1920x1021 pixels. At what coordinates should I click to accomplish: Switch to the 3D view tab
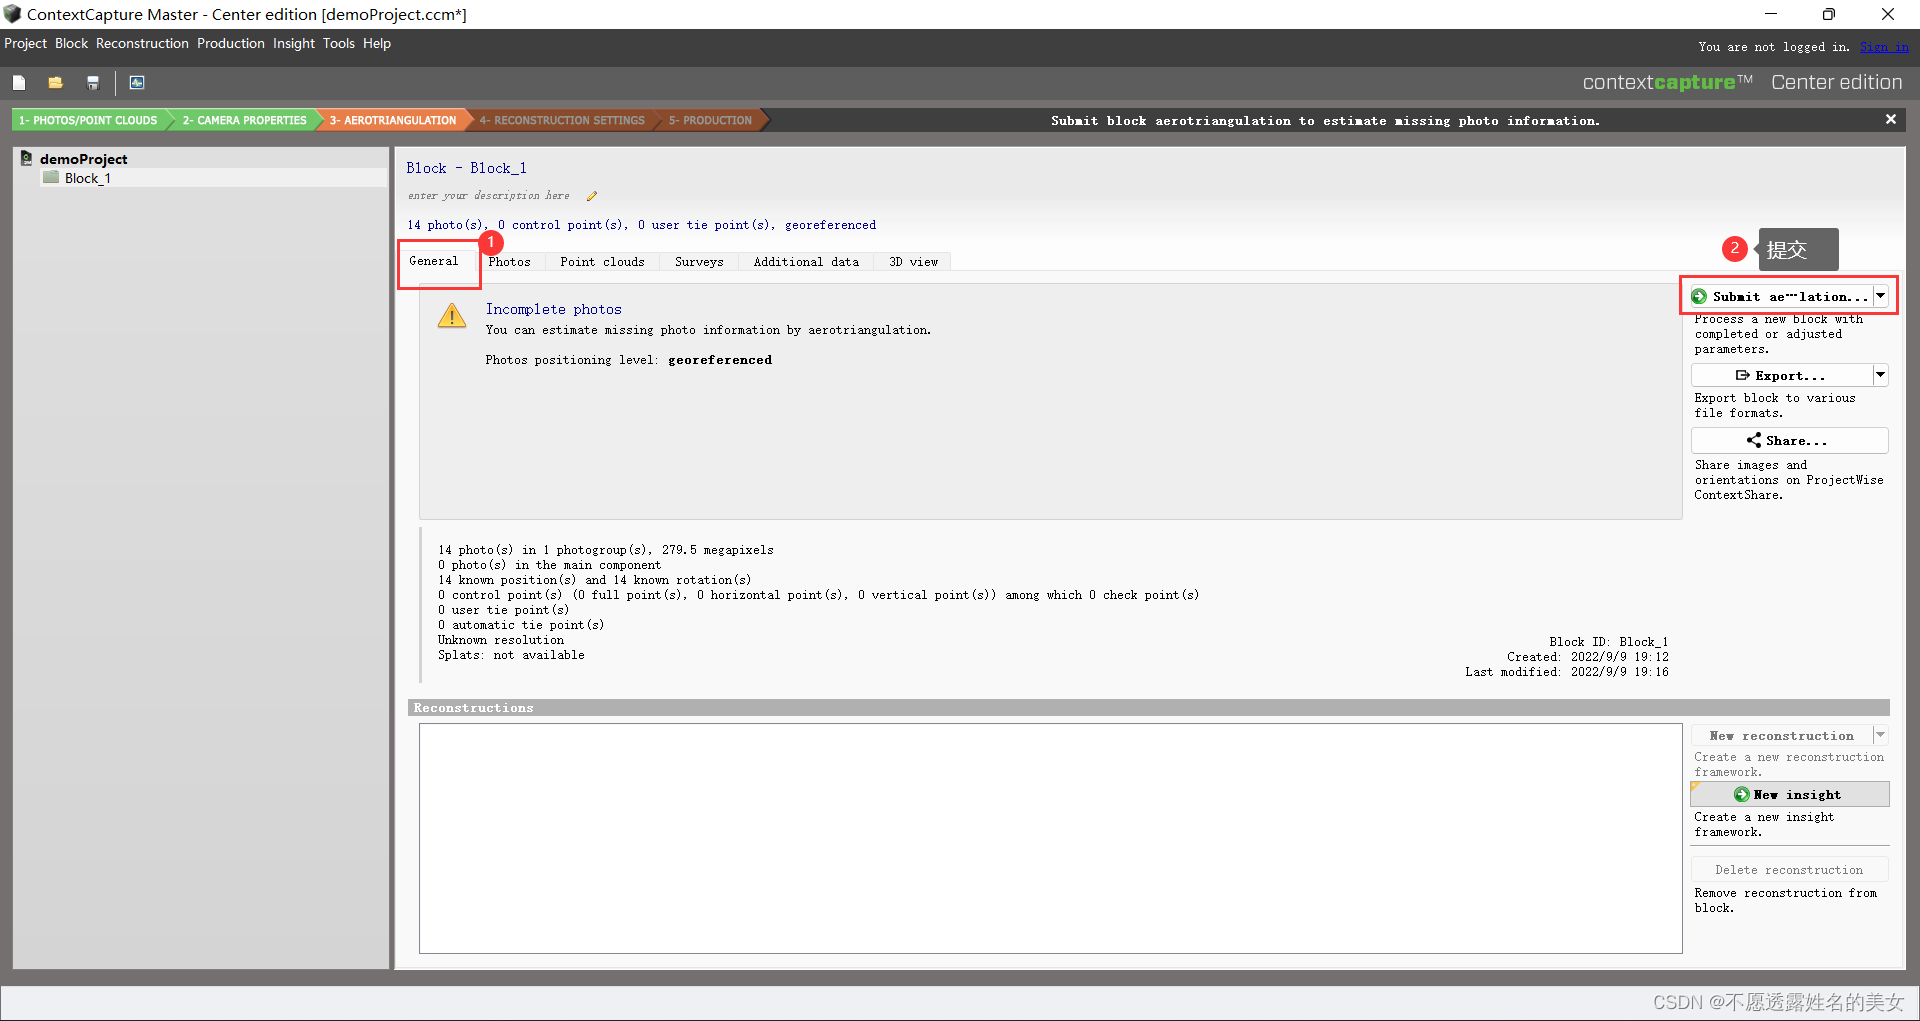(913, 262)
